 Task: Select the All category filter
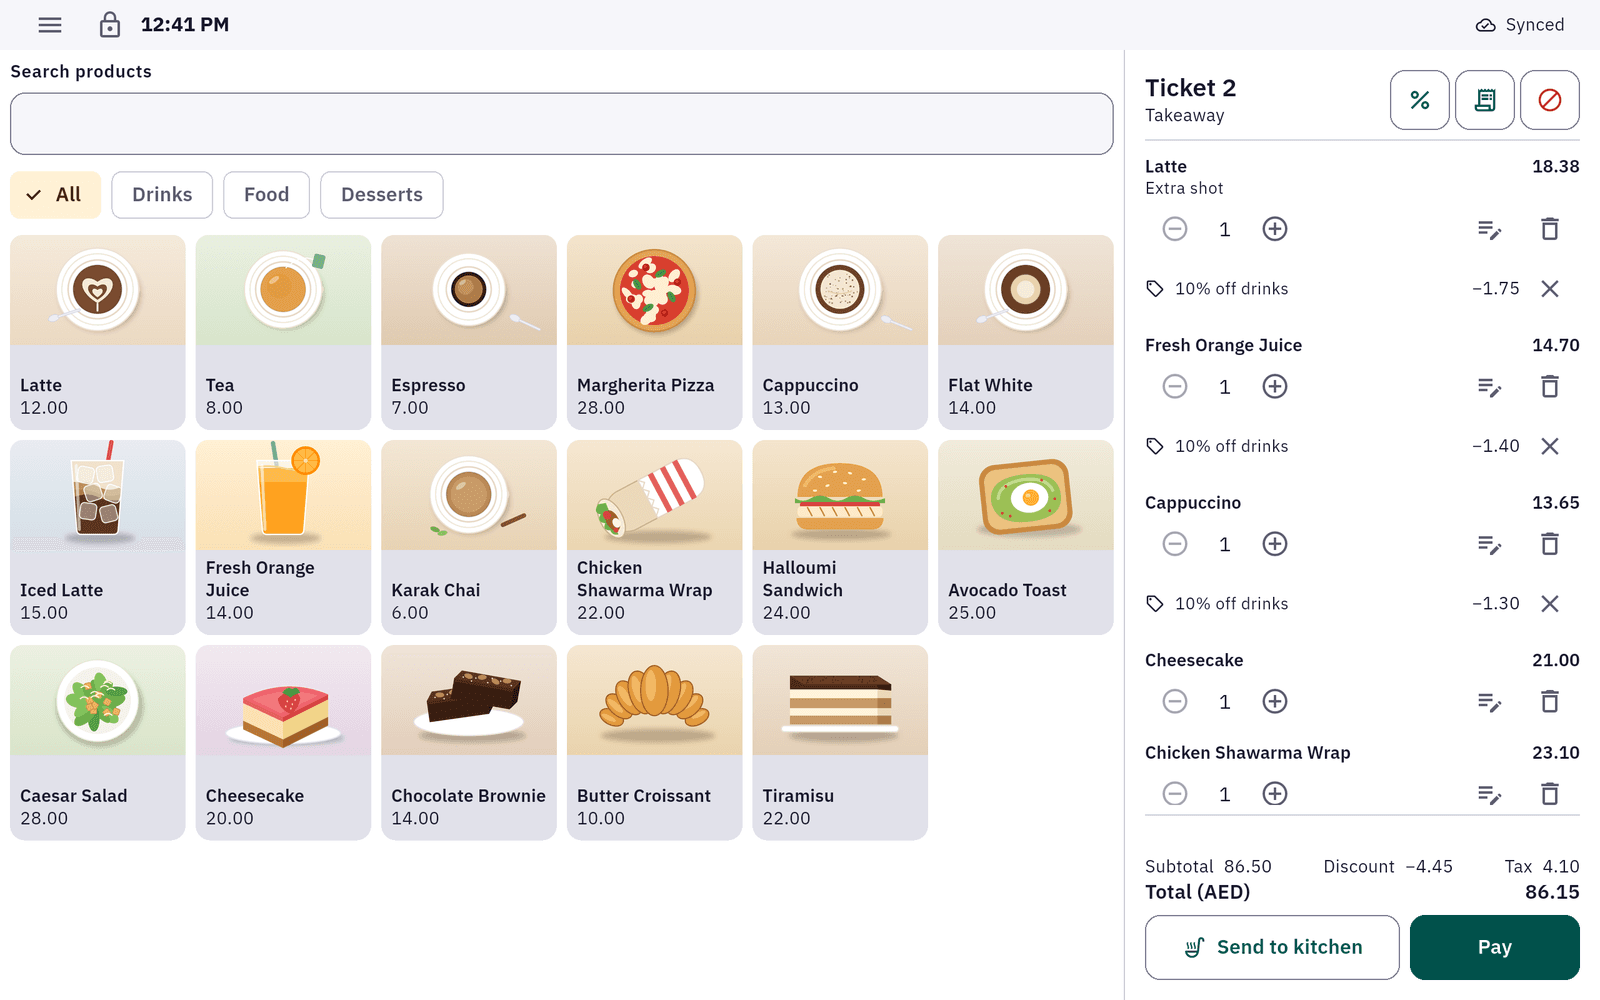55,195
